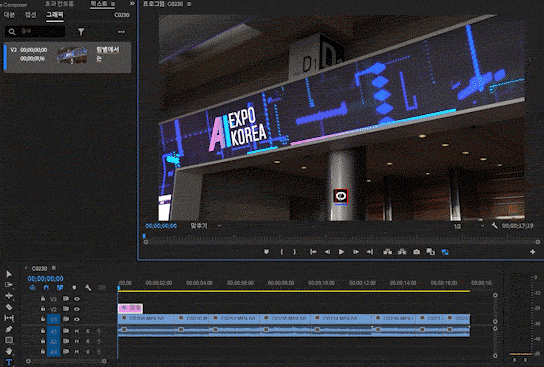The width and height of the screenshot is (544, 367).
Task: Switch to 대본 tab
Action: (x=9, y=15)
